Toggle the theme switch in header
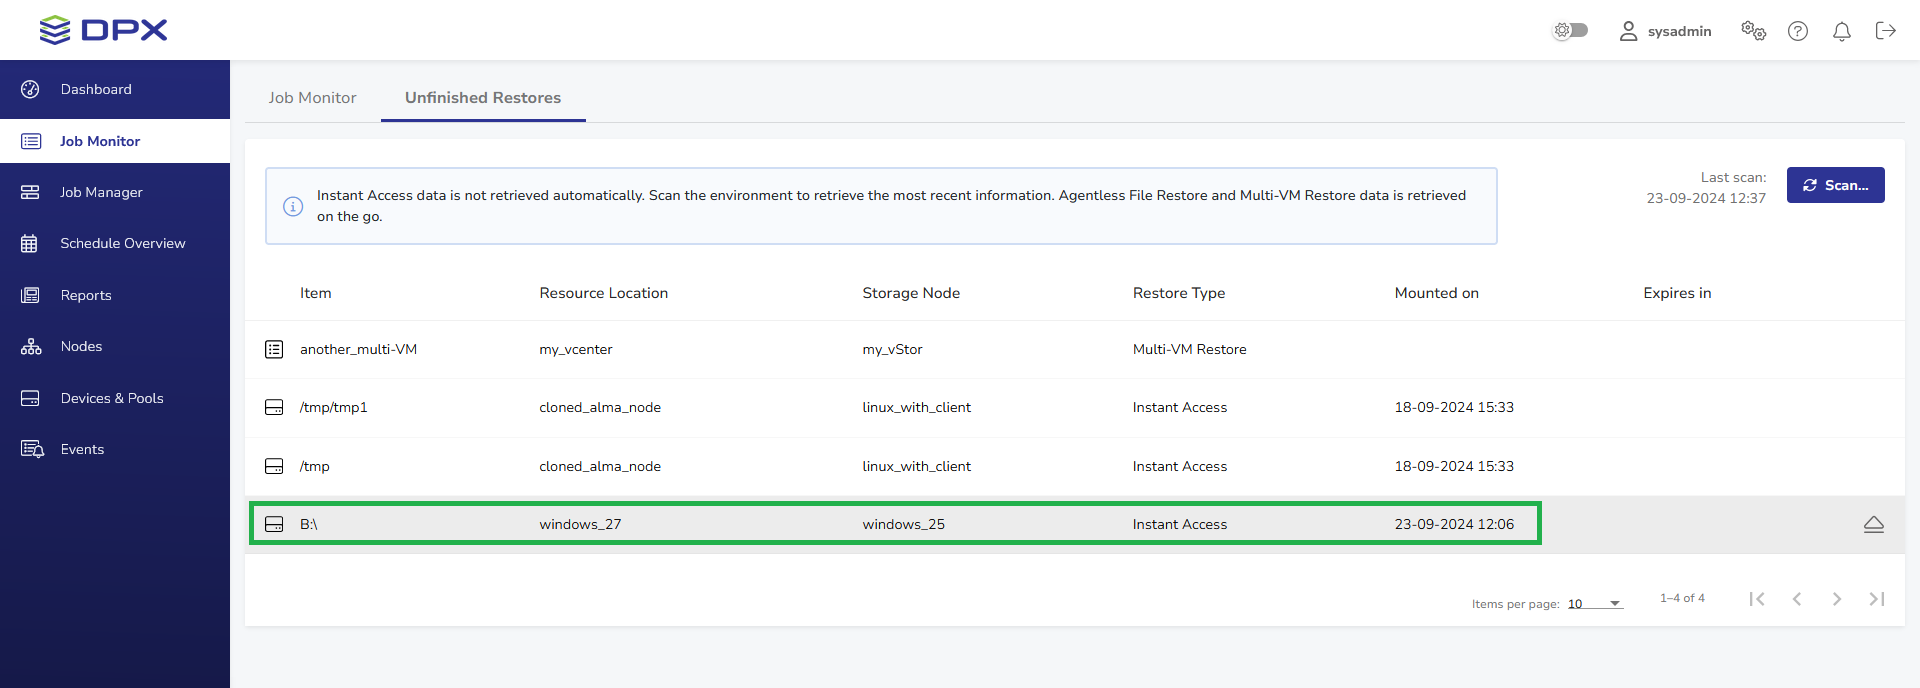The height and width of the screenshot is (688, 1920). [1570, 30]
